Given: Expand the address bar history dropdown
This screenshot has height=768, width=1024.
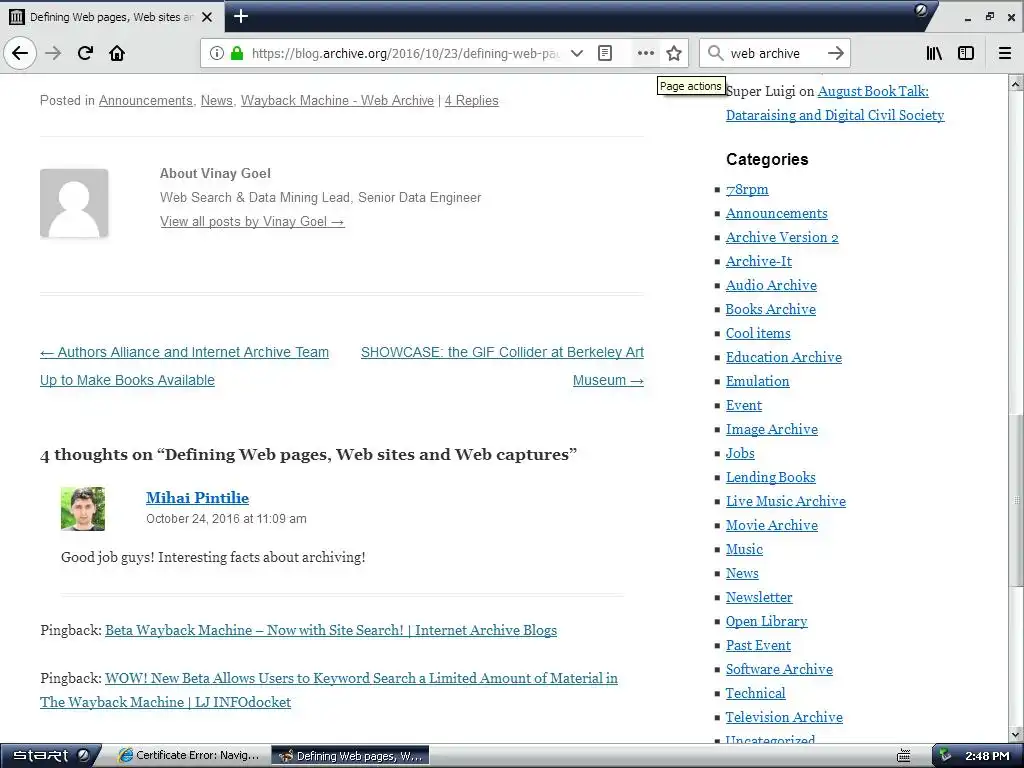Looking at the screenshot, I should point(577,53).
